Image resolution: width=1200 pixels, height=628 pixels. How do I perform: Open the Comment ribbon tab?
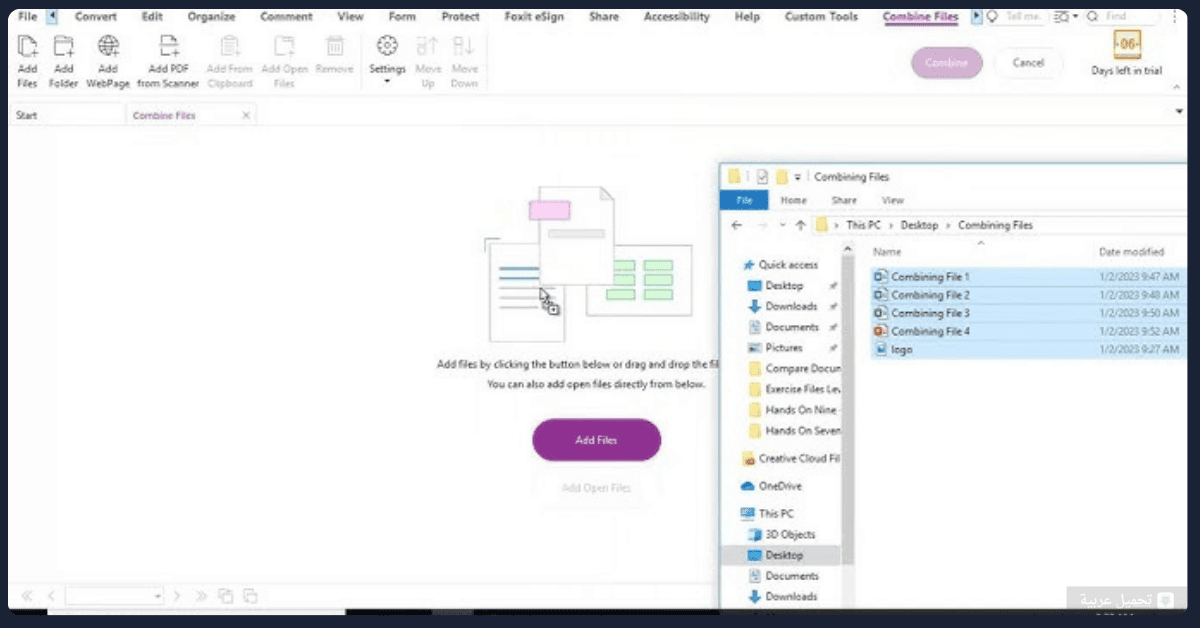click(x=286, y=17)
